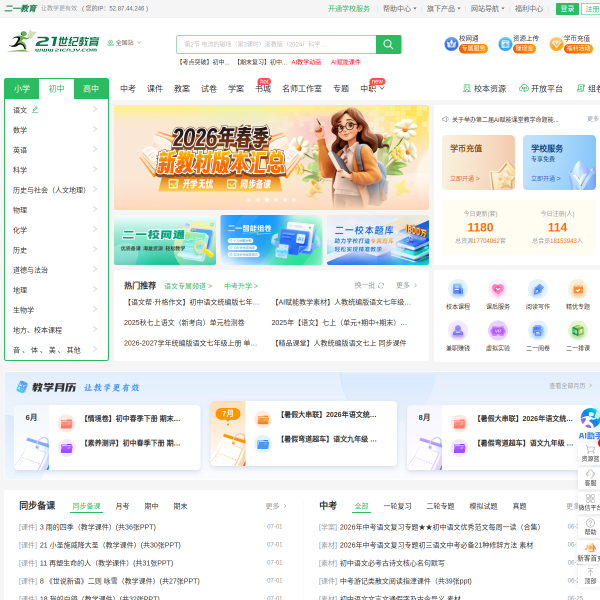Click the 21世纪教育 logo
The image size is (600, 600).
click(x=54, y=41)
